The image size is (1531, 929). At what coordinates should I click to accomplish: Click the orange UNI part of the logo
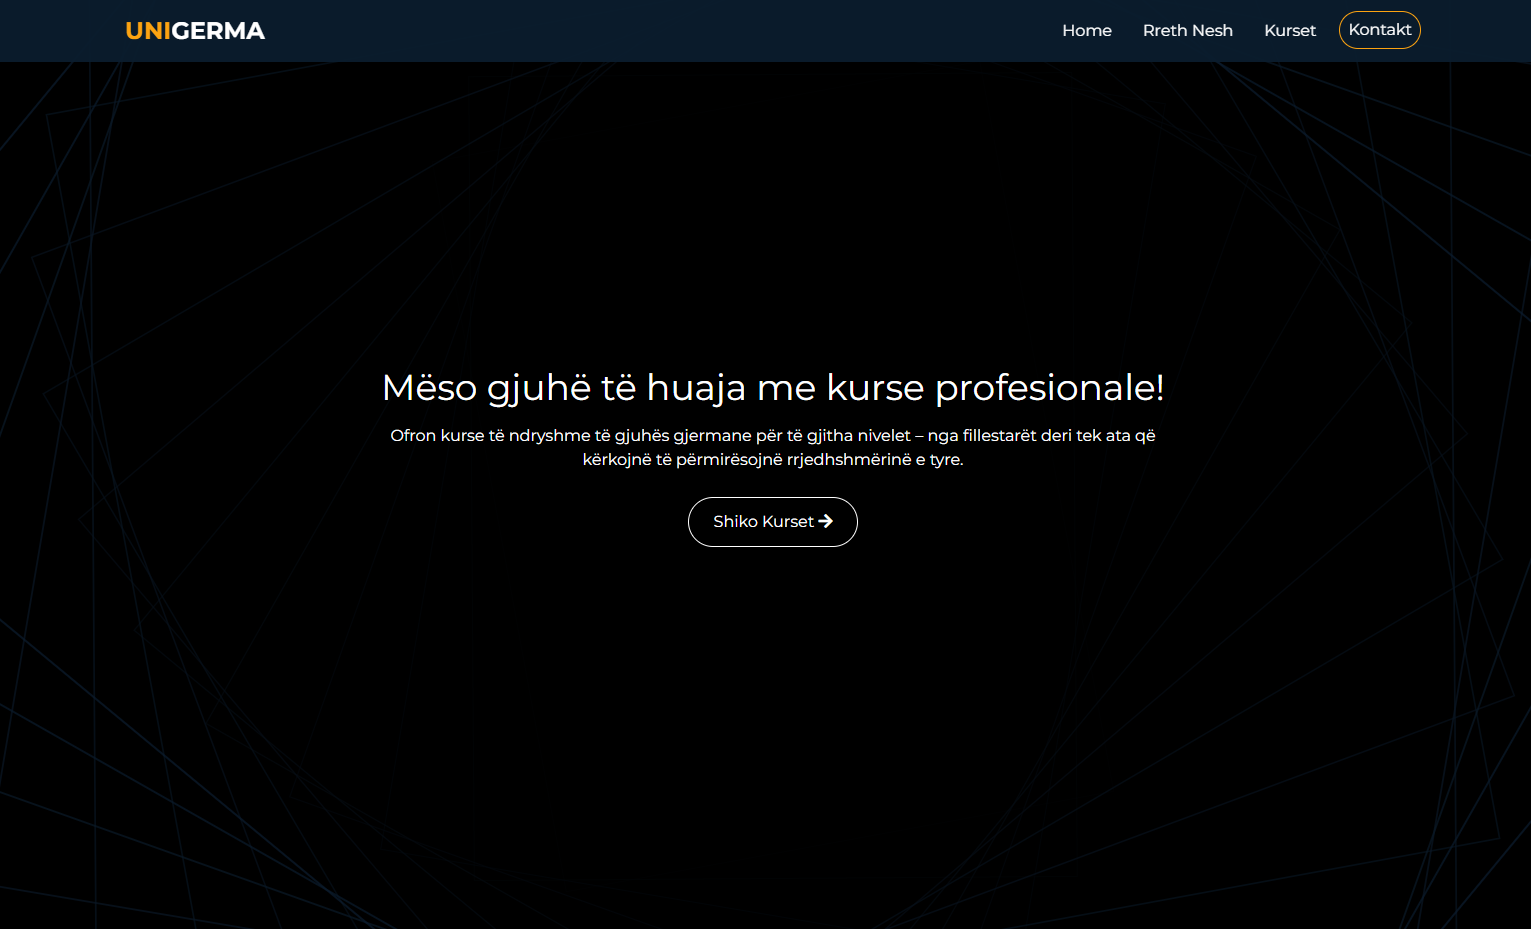coord(148,31)
